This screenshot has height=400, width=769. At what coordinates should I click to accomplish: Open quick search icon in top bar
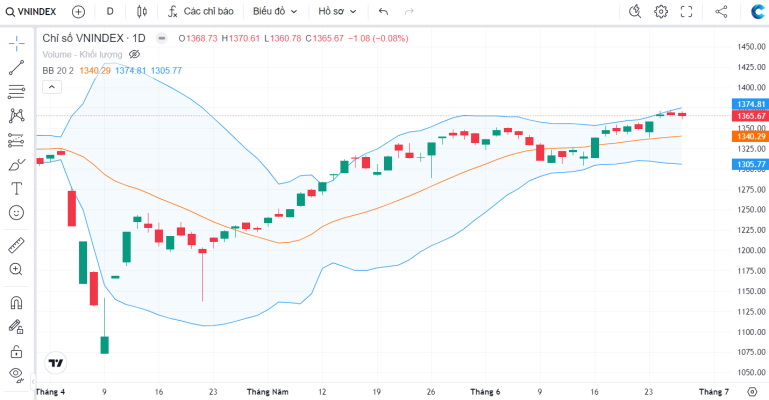point(635,11)
